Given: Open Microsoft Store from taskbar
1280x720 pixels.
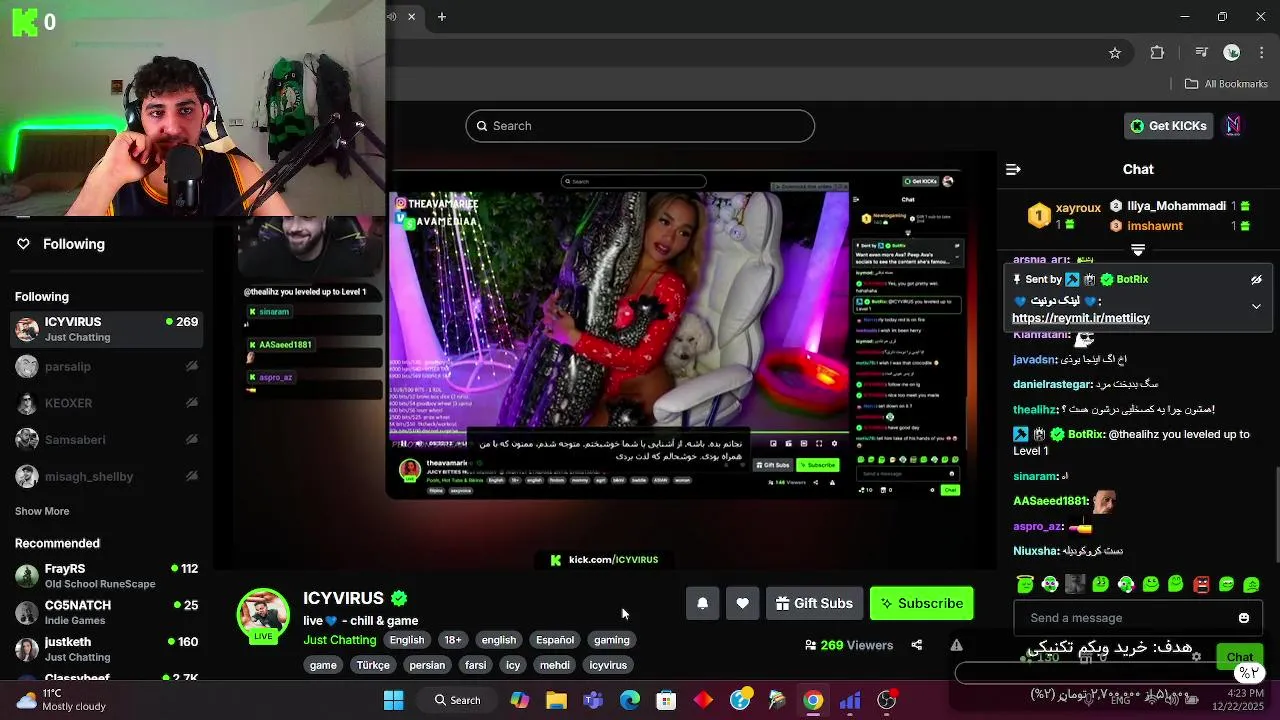Looking at the screenshot, I should (x=666, y=700).
